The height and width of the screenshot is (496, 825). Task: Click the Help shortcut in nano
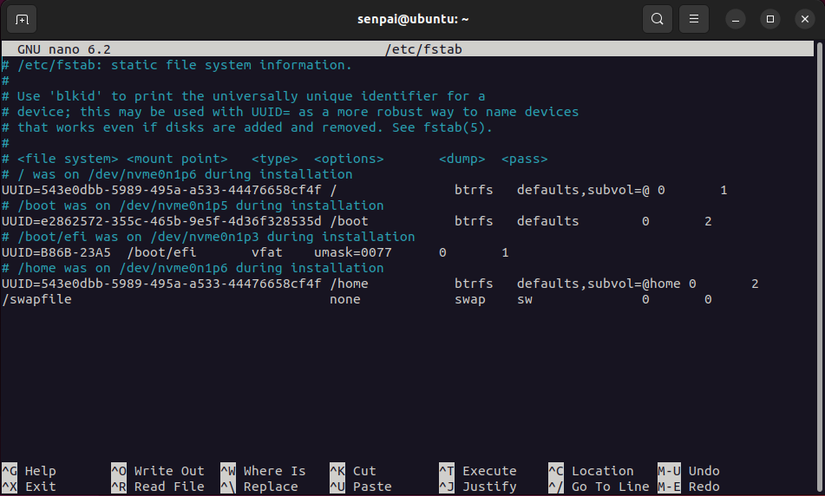40,471
